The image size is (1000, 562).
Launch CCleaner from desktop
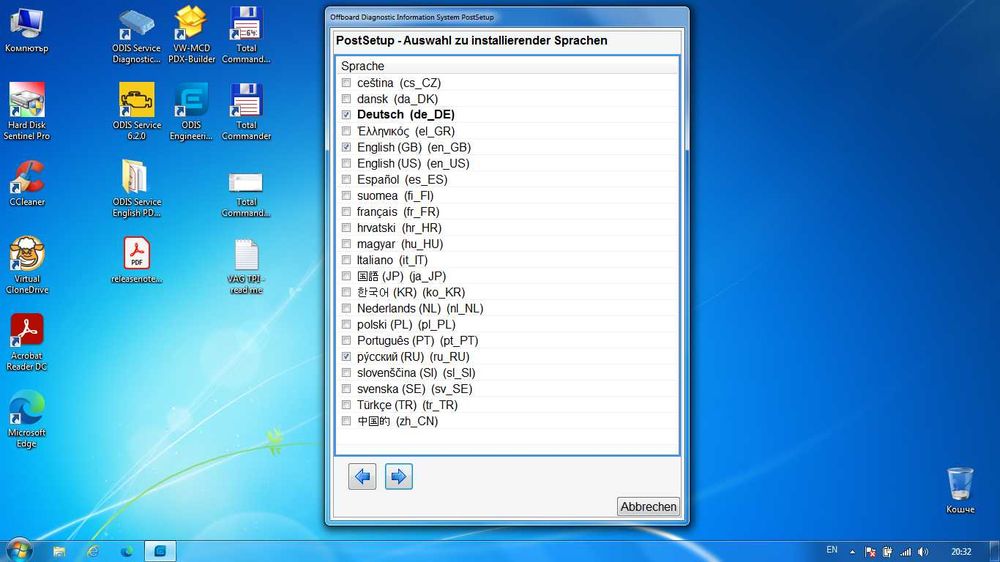(27, 184)
